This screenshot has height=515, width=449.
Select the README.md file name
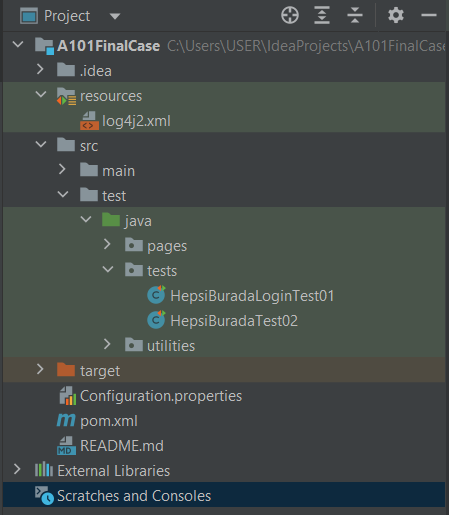[122, 446]
